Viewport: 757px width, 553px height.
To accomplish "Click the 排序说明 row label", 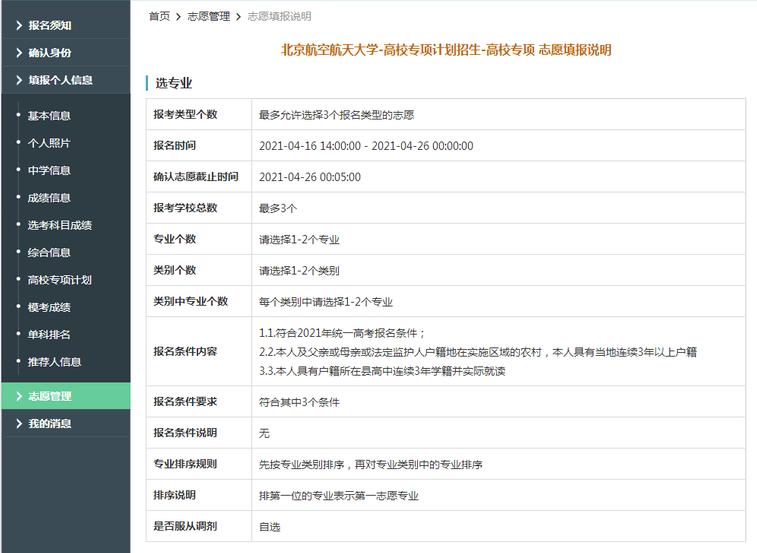I will 174,495.
